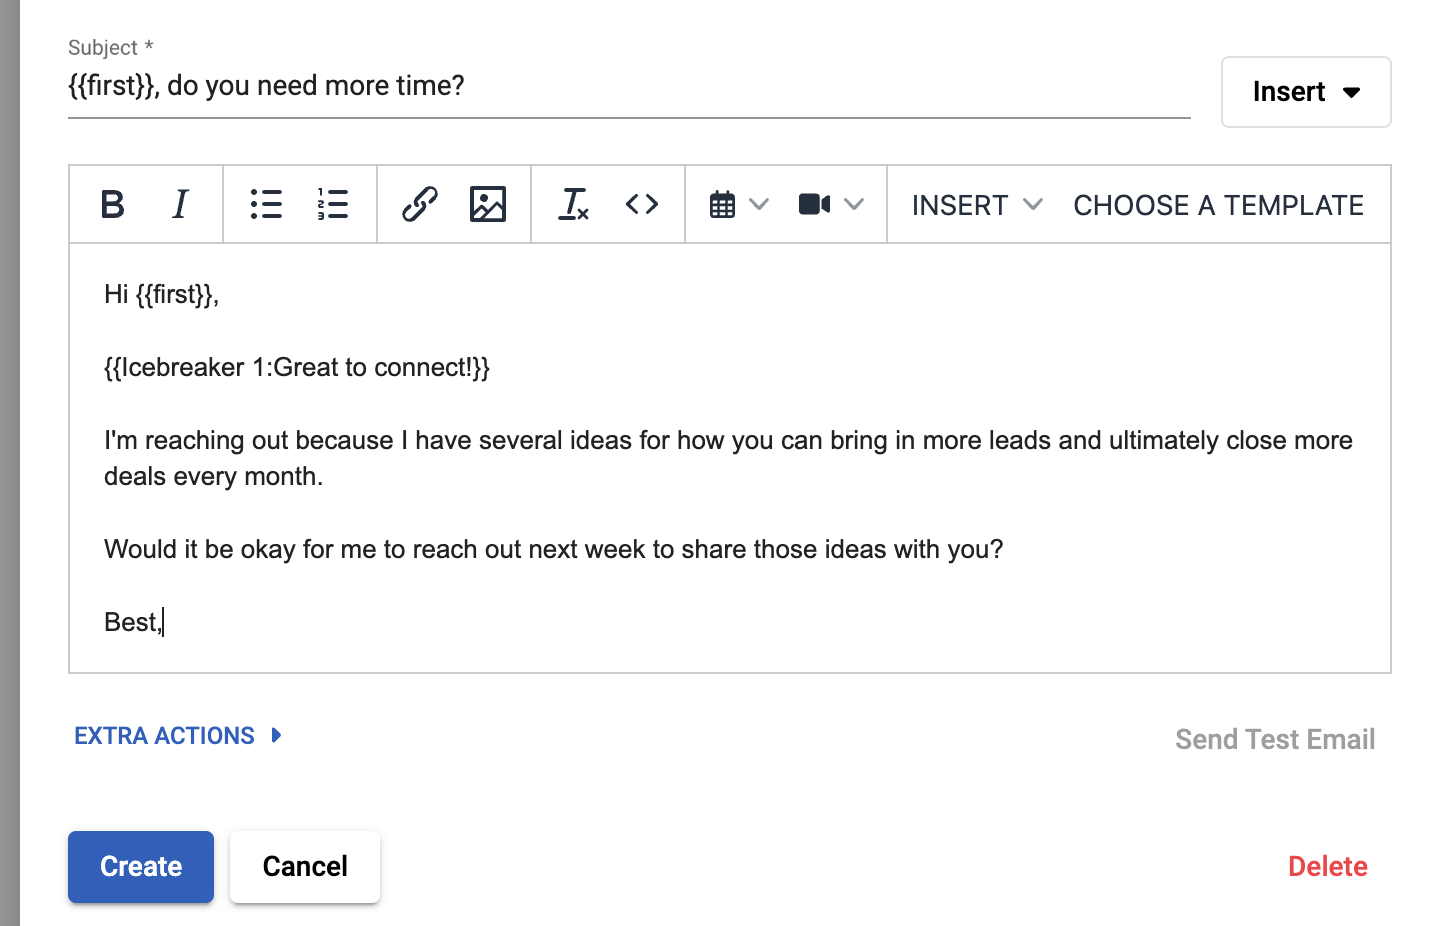Click into the Subject field

628,86
